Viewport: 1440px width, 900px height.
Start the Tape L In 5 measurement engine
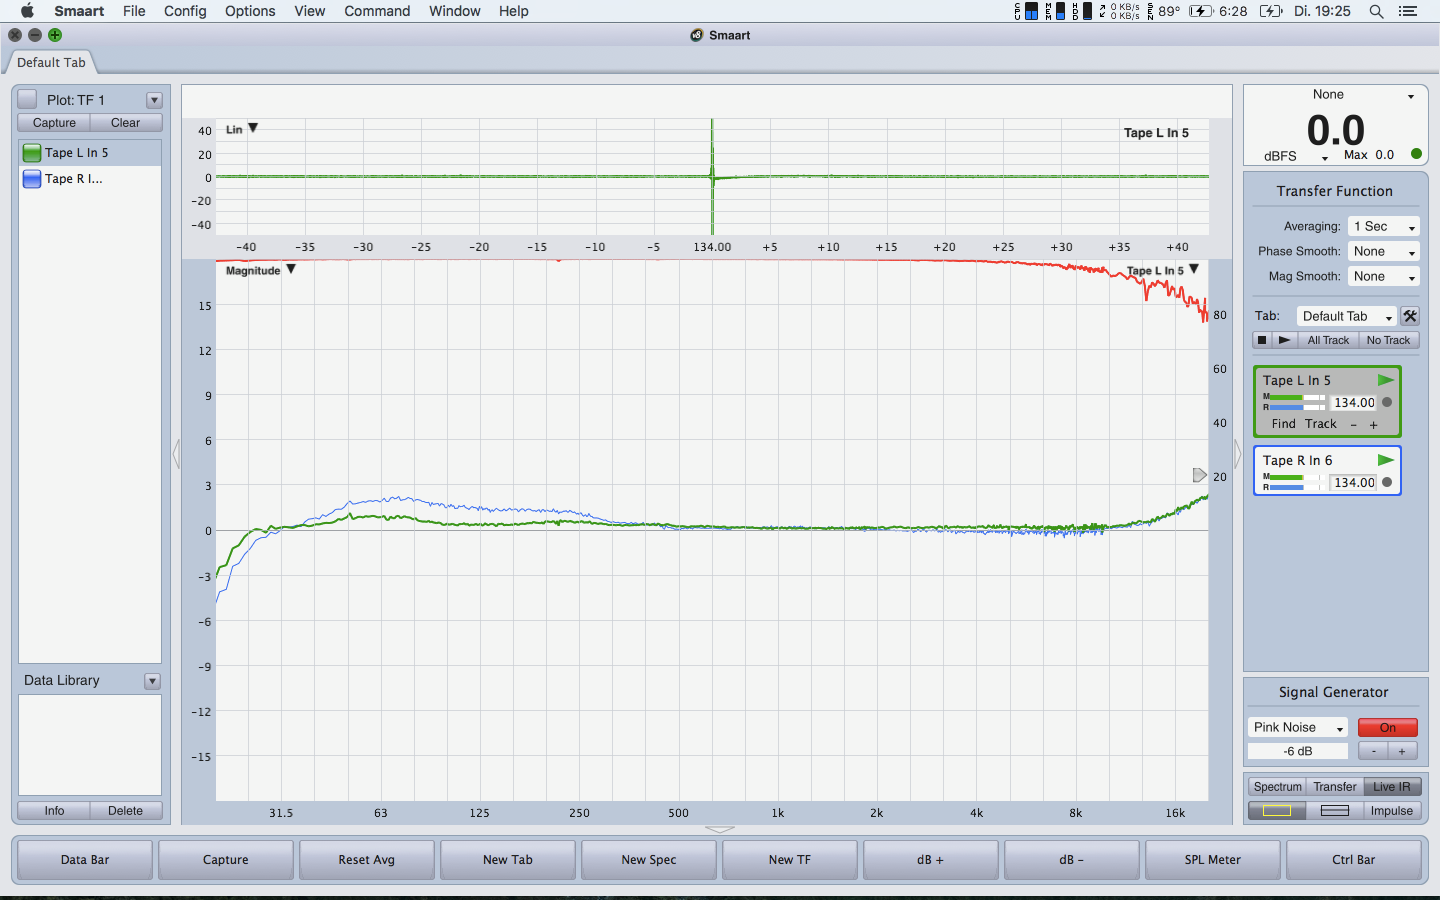coord(1386,380)
